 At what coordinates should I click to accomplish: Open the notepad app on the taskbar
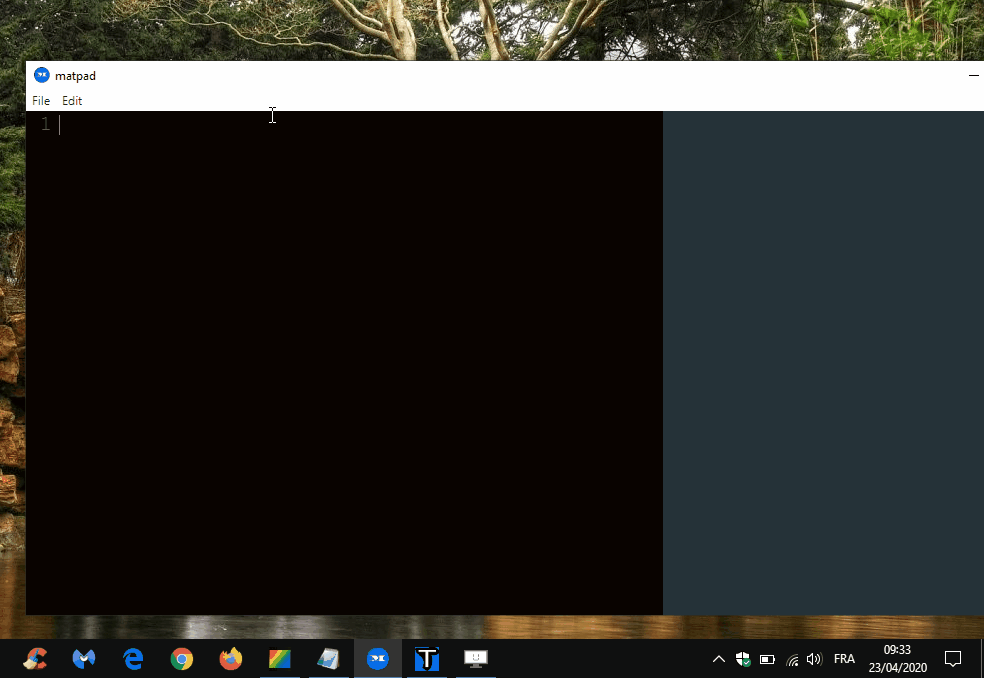point(328,659)
